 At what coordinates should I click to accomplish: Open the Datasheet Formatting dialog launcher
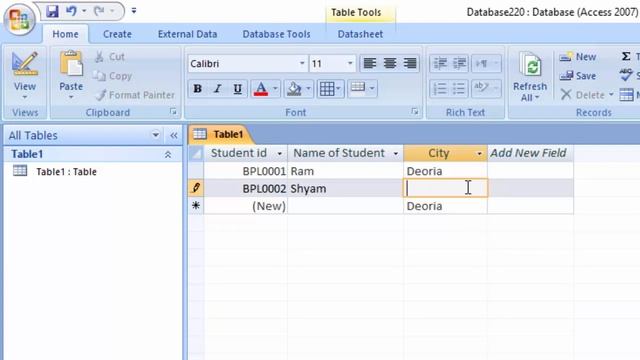coord(415,111)
